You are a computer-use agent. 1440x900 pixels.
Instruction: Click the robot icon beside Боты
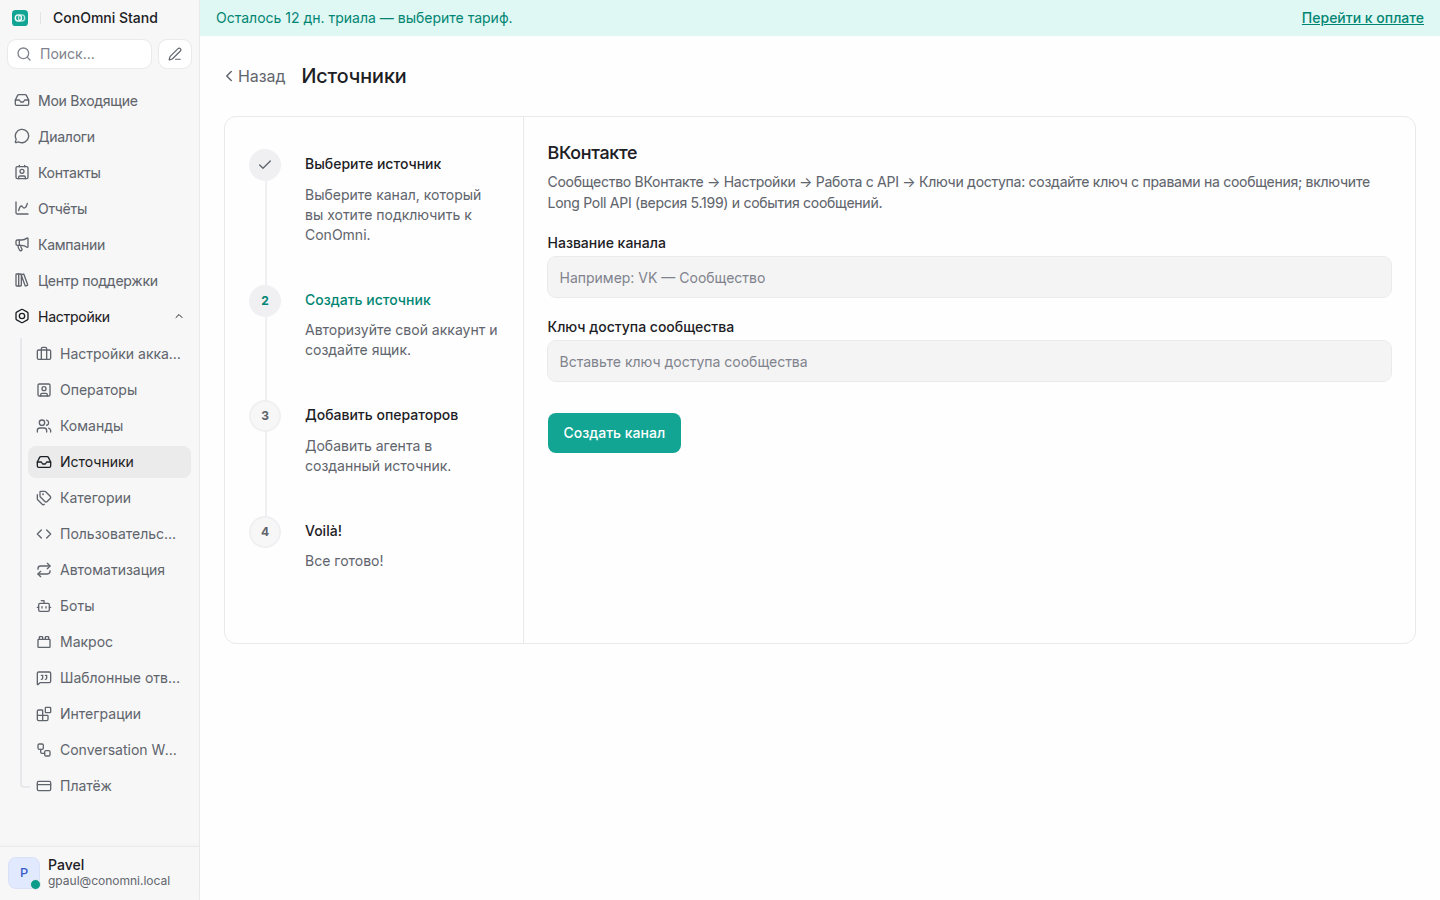pyautogui.click(x=44, y=606)
